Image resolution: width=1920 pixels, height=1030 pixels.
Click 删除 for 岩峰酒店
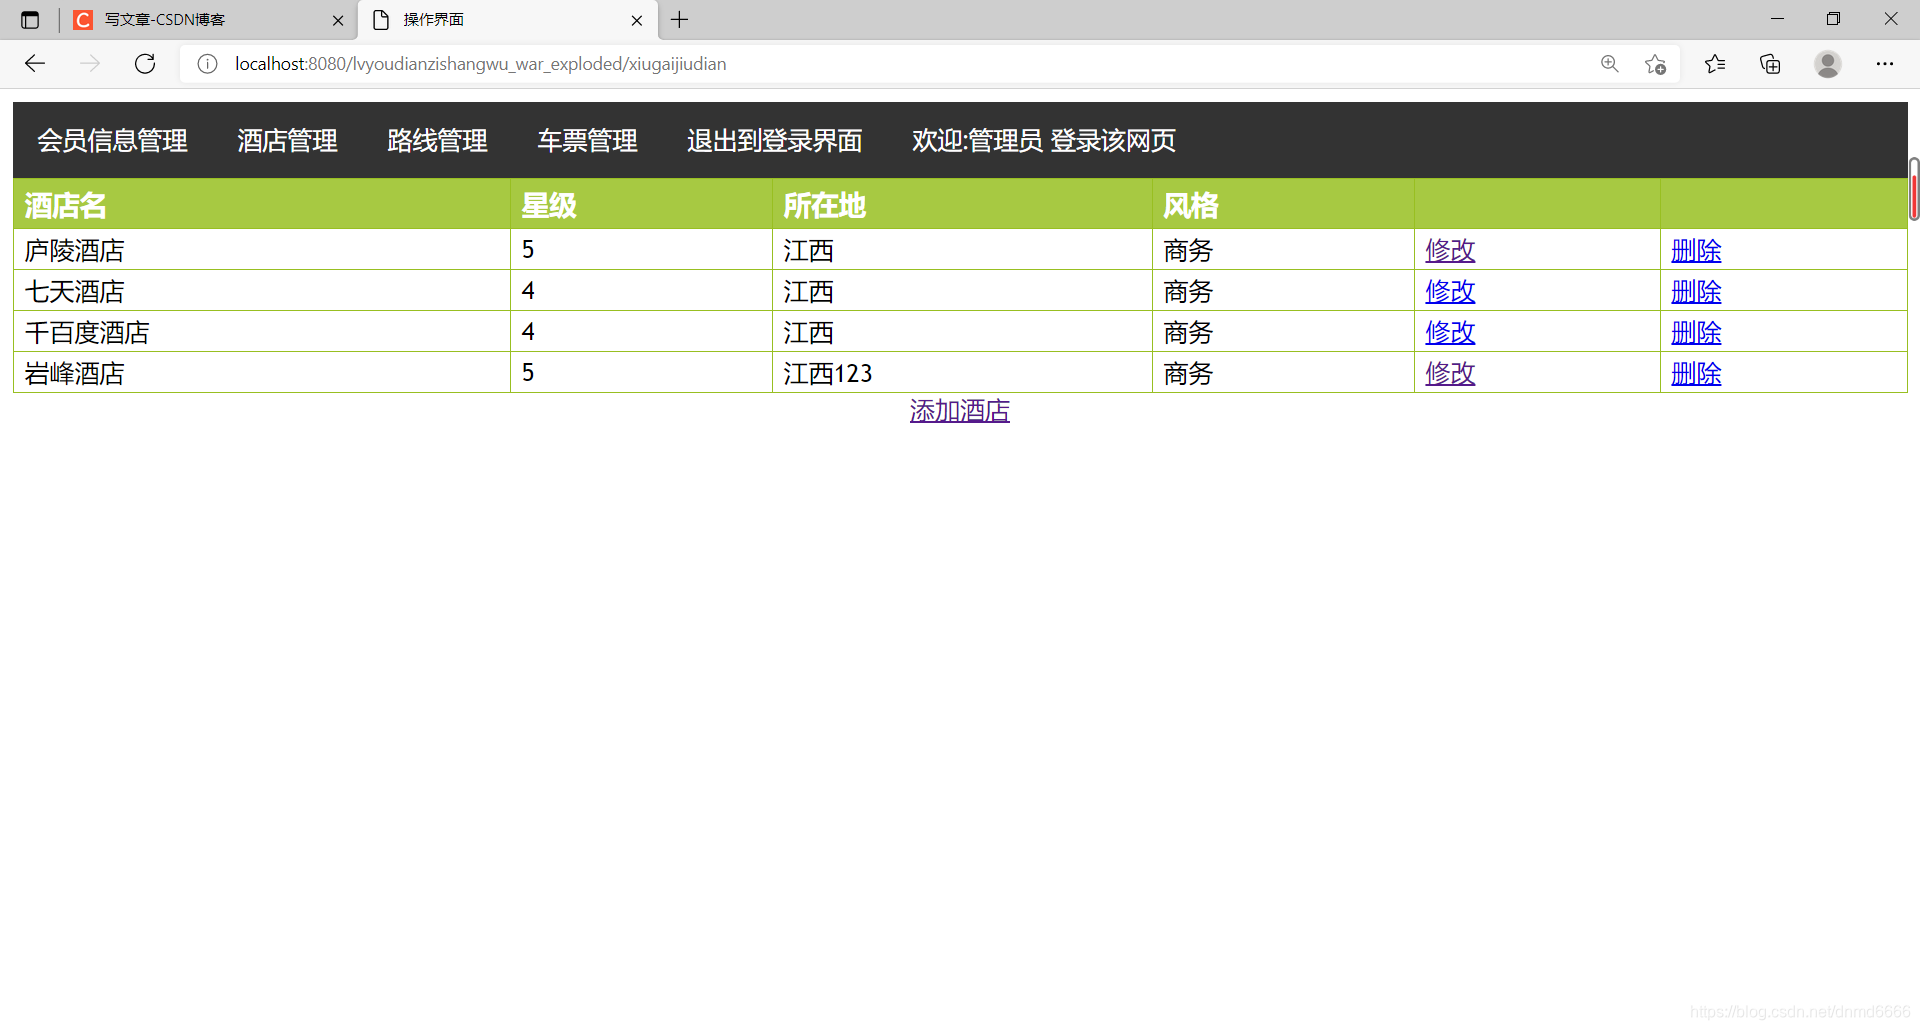(x=1696, y=373)
